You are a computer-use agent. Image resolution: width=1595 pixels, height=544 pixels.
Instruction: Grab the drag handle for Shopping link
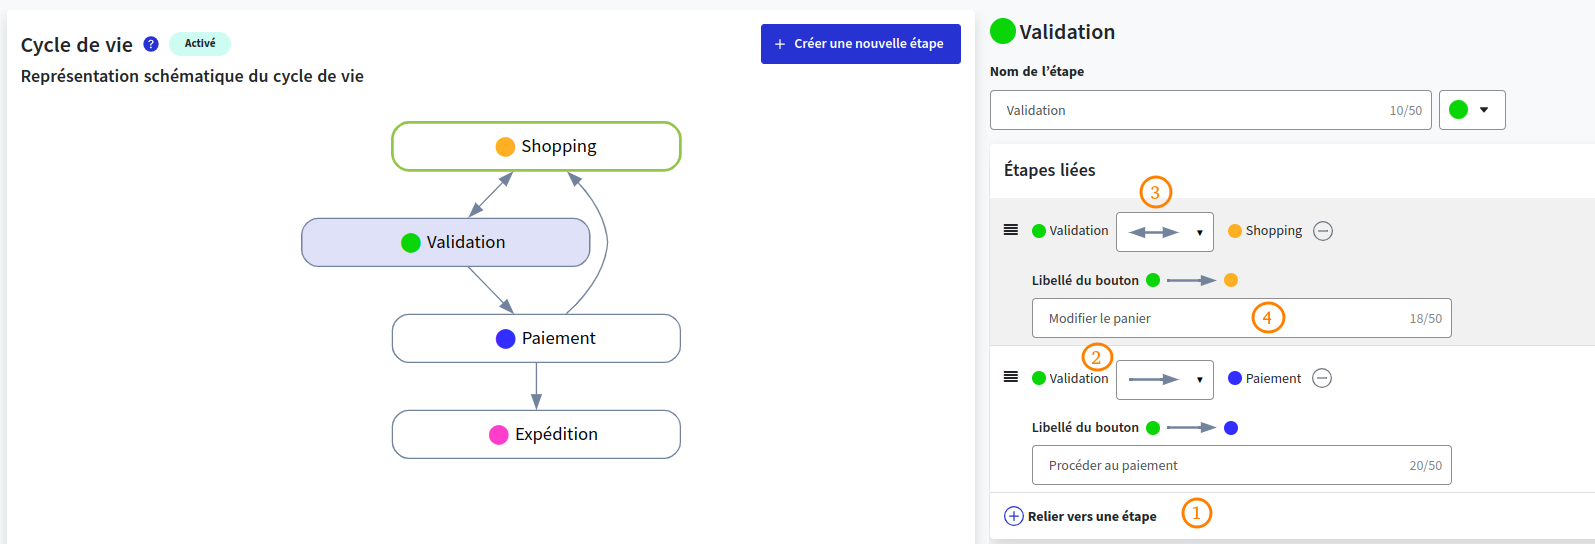[1011, 230]
